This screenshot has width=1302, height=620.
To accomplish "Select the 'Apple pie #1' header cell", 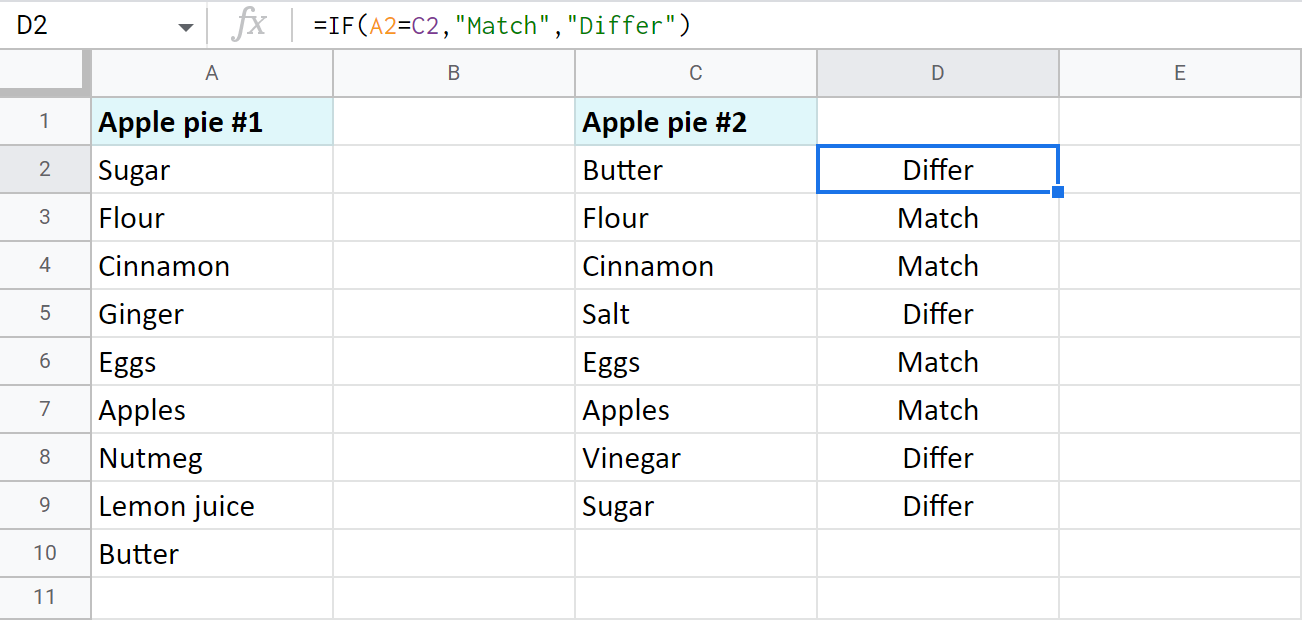I will point(212,122).
